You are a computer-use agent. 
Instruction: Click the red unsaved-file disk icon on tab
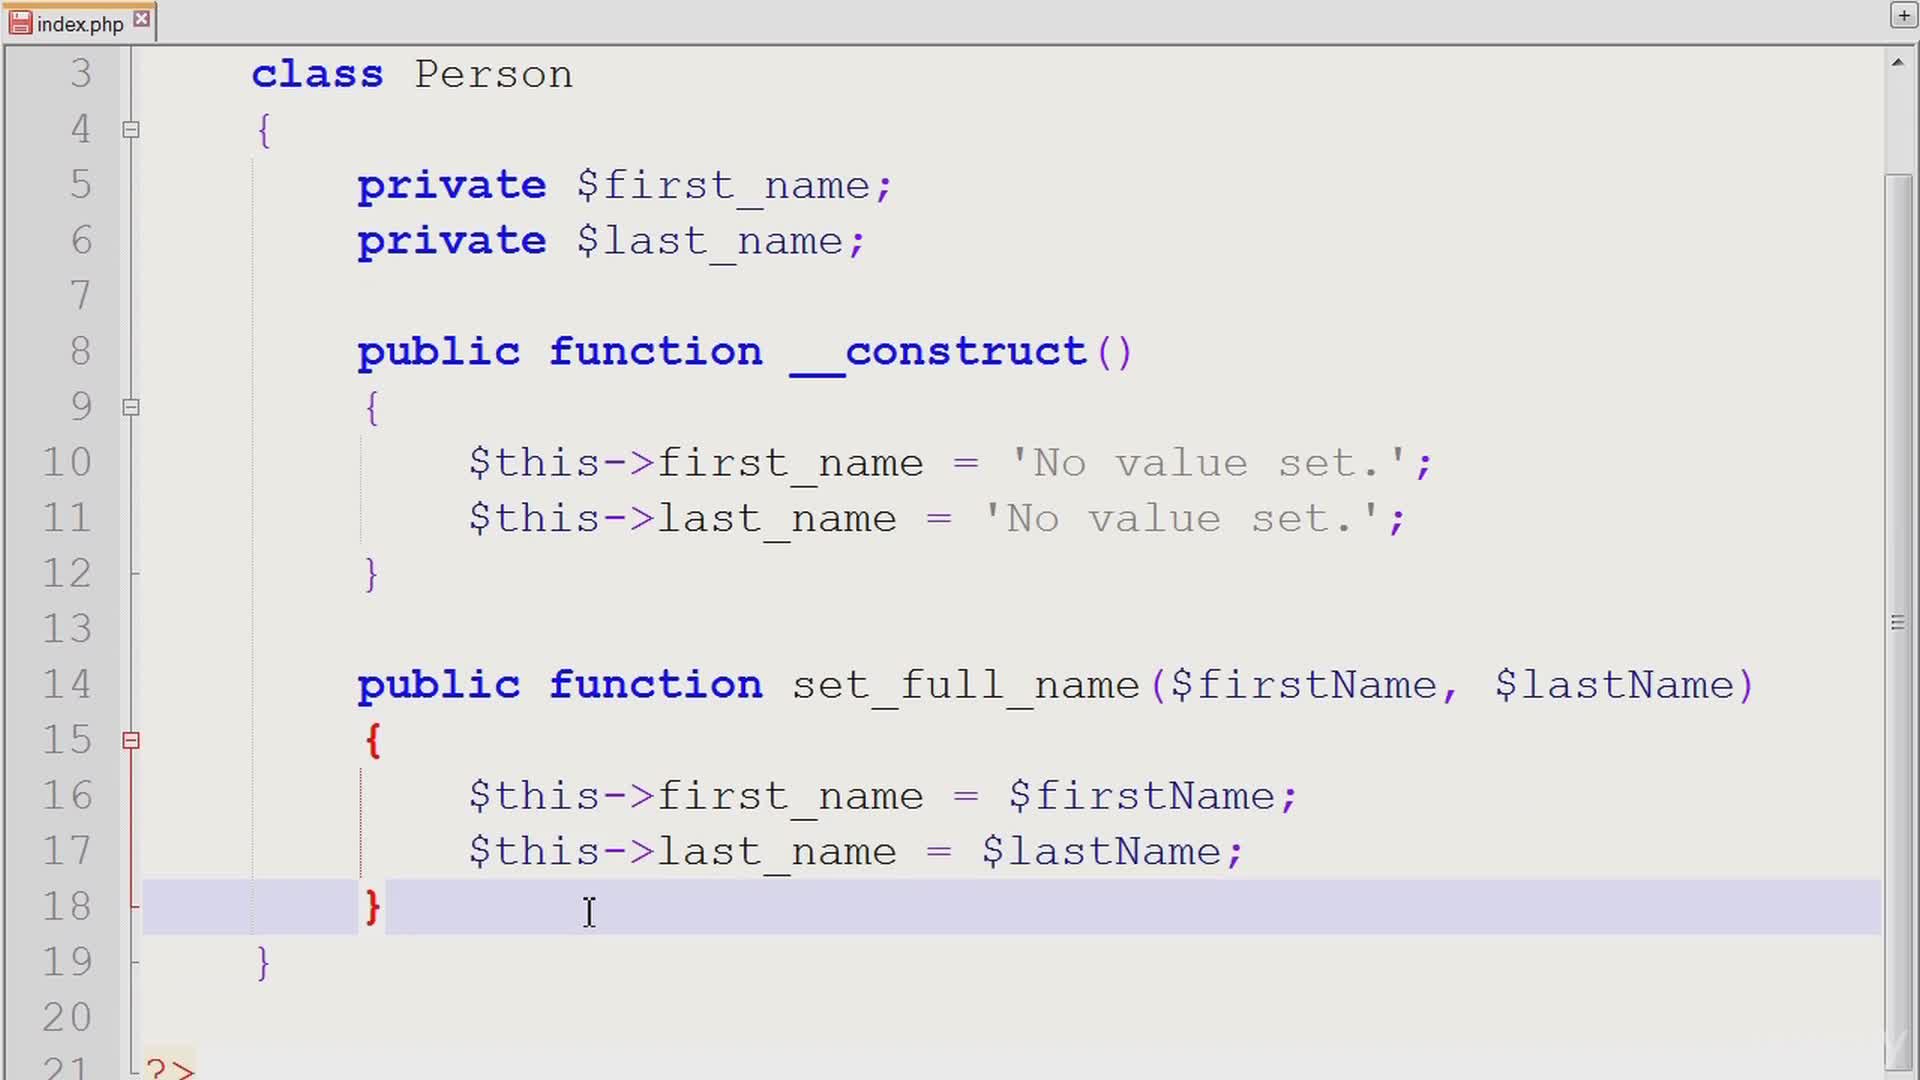pos(20,23)
